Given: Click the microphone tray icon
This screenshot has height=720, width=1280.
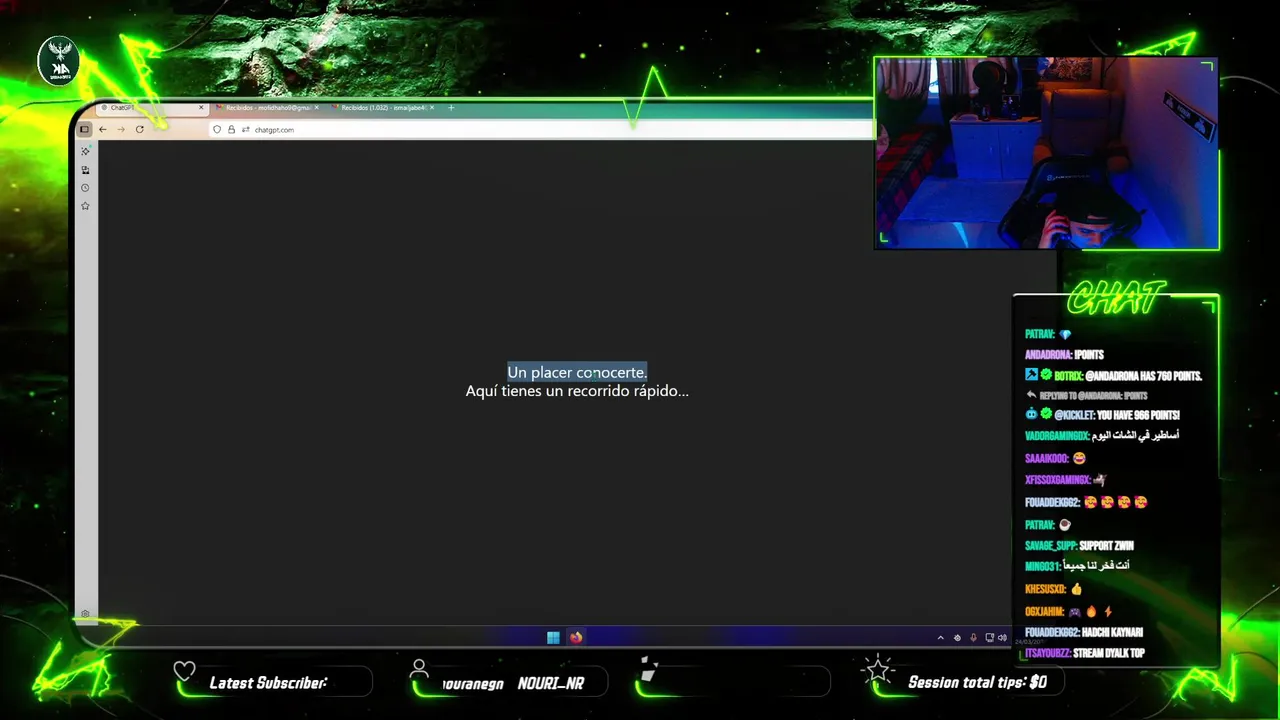Looking at the screenshot, I should 973,637.
